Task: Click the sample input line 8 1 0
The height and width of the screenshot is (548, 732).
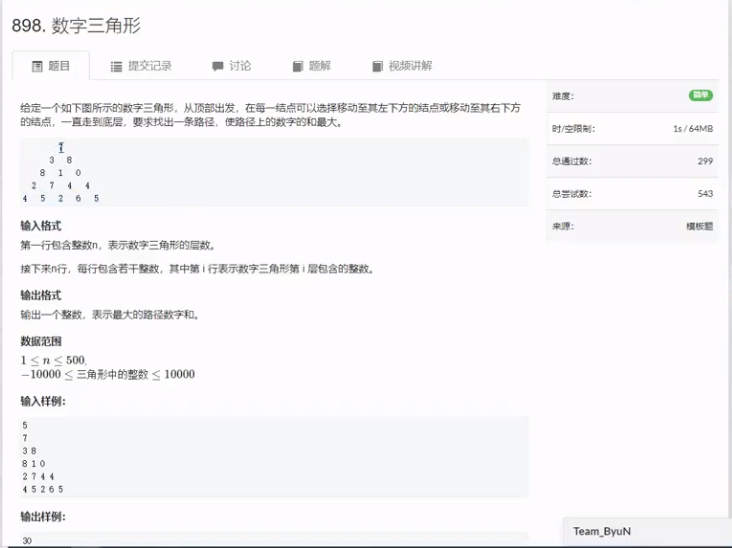Action: (x=34, y=464)
